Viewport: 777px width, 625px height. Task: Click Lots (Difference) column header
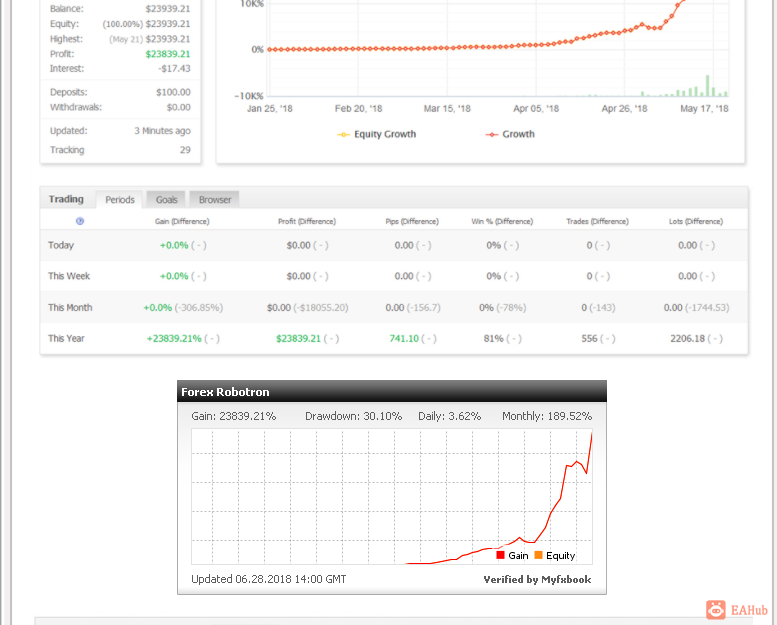696,222
